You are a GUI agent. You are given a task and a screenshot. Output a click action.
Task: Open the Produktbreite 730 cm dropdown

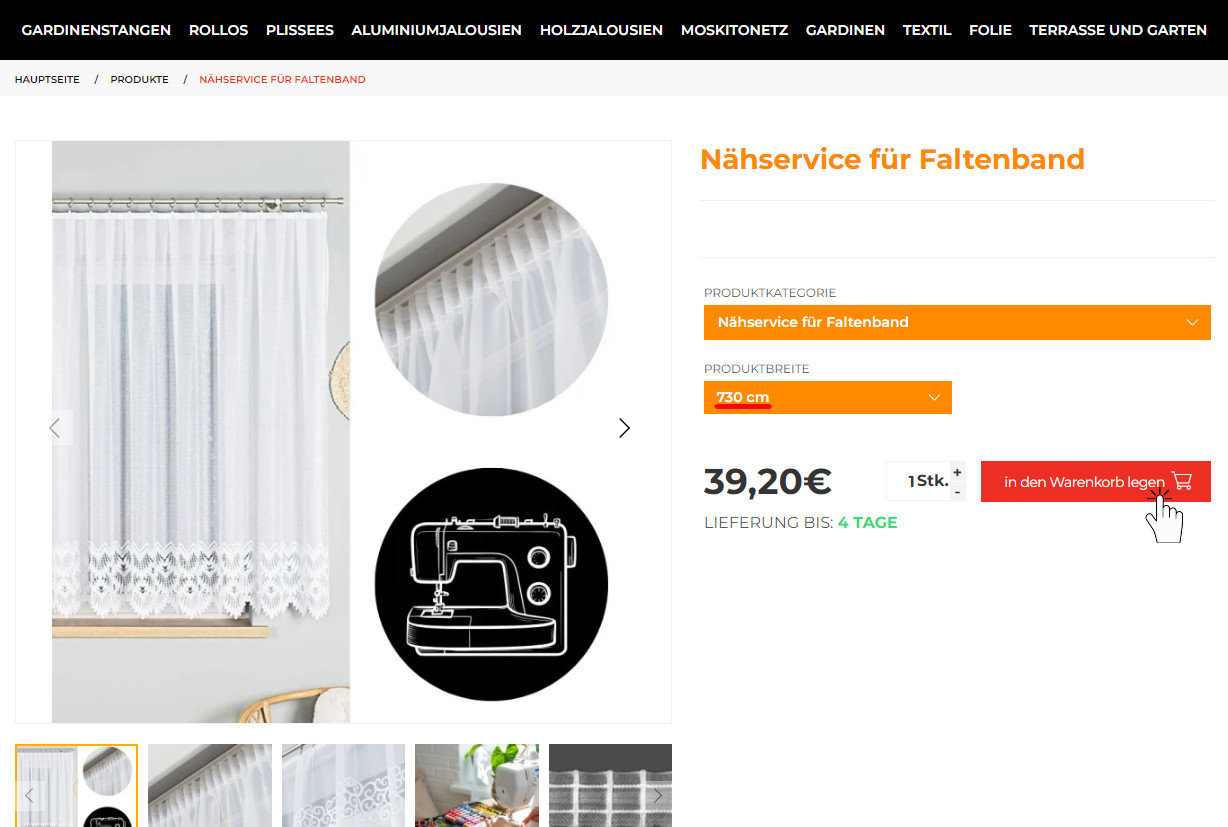click(828, 397)
